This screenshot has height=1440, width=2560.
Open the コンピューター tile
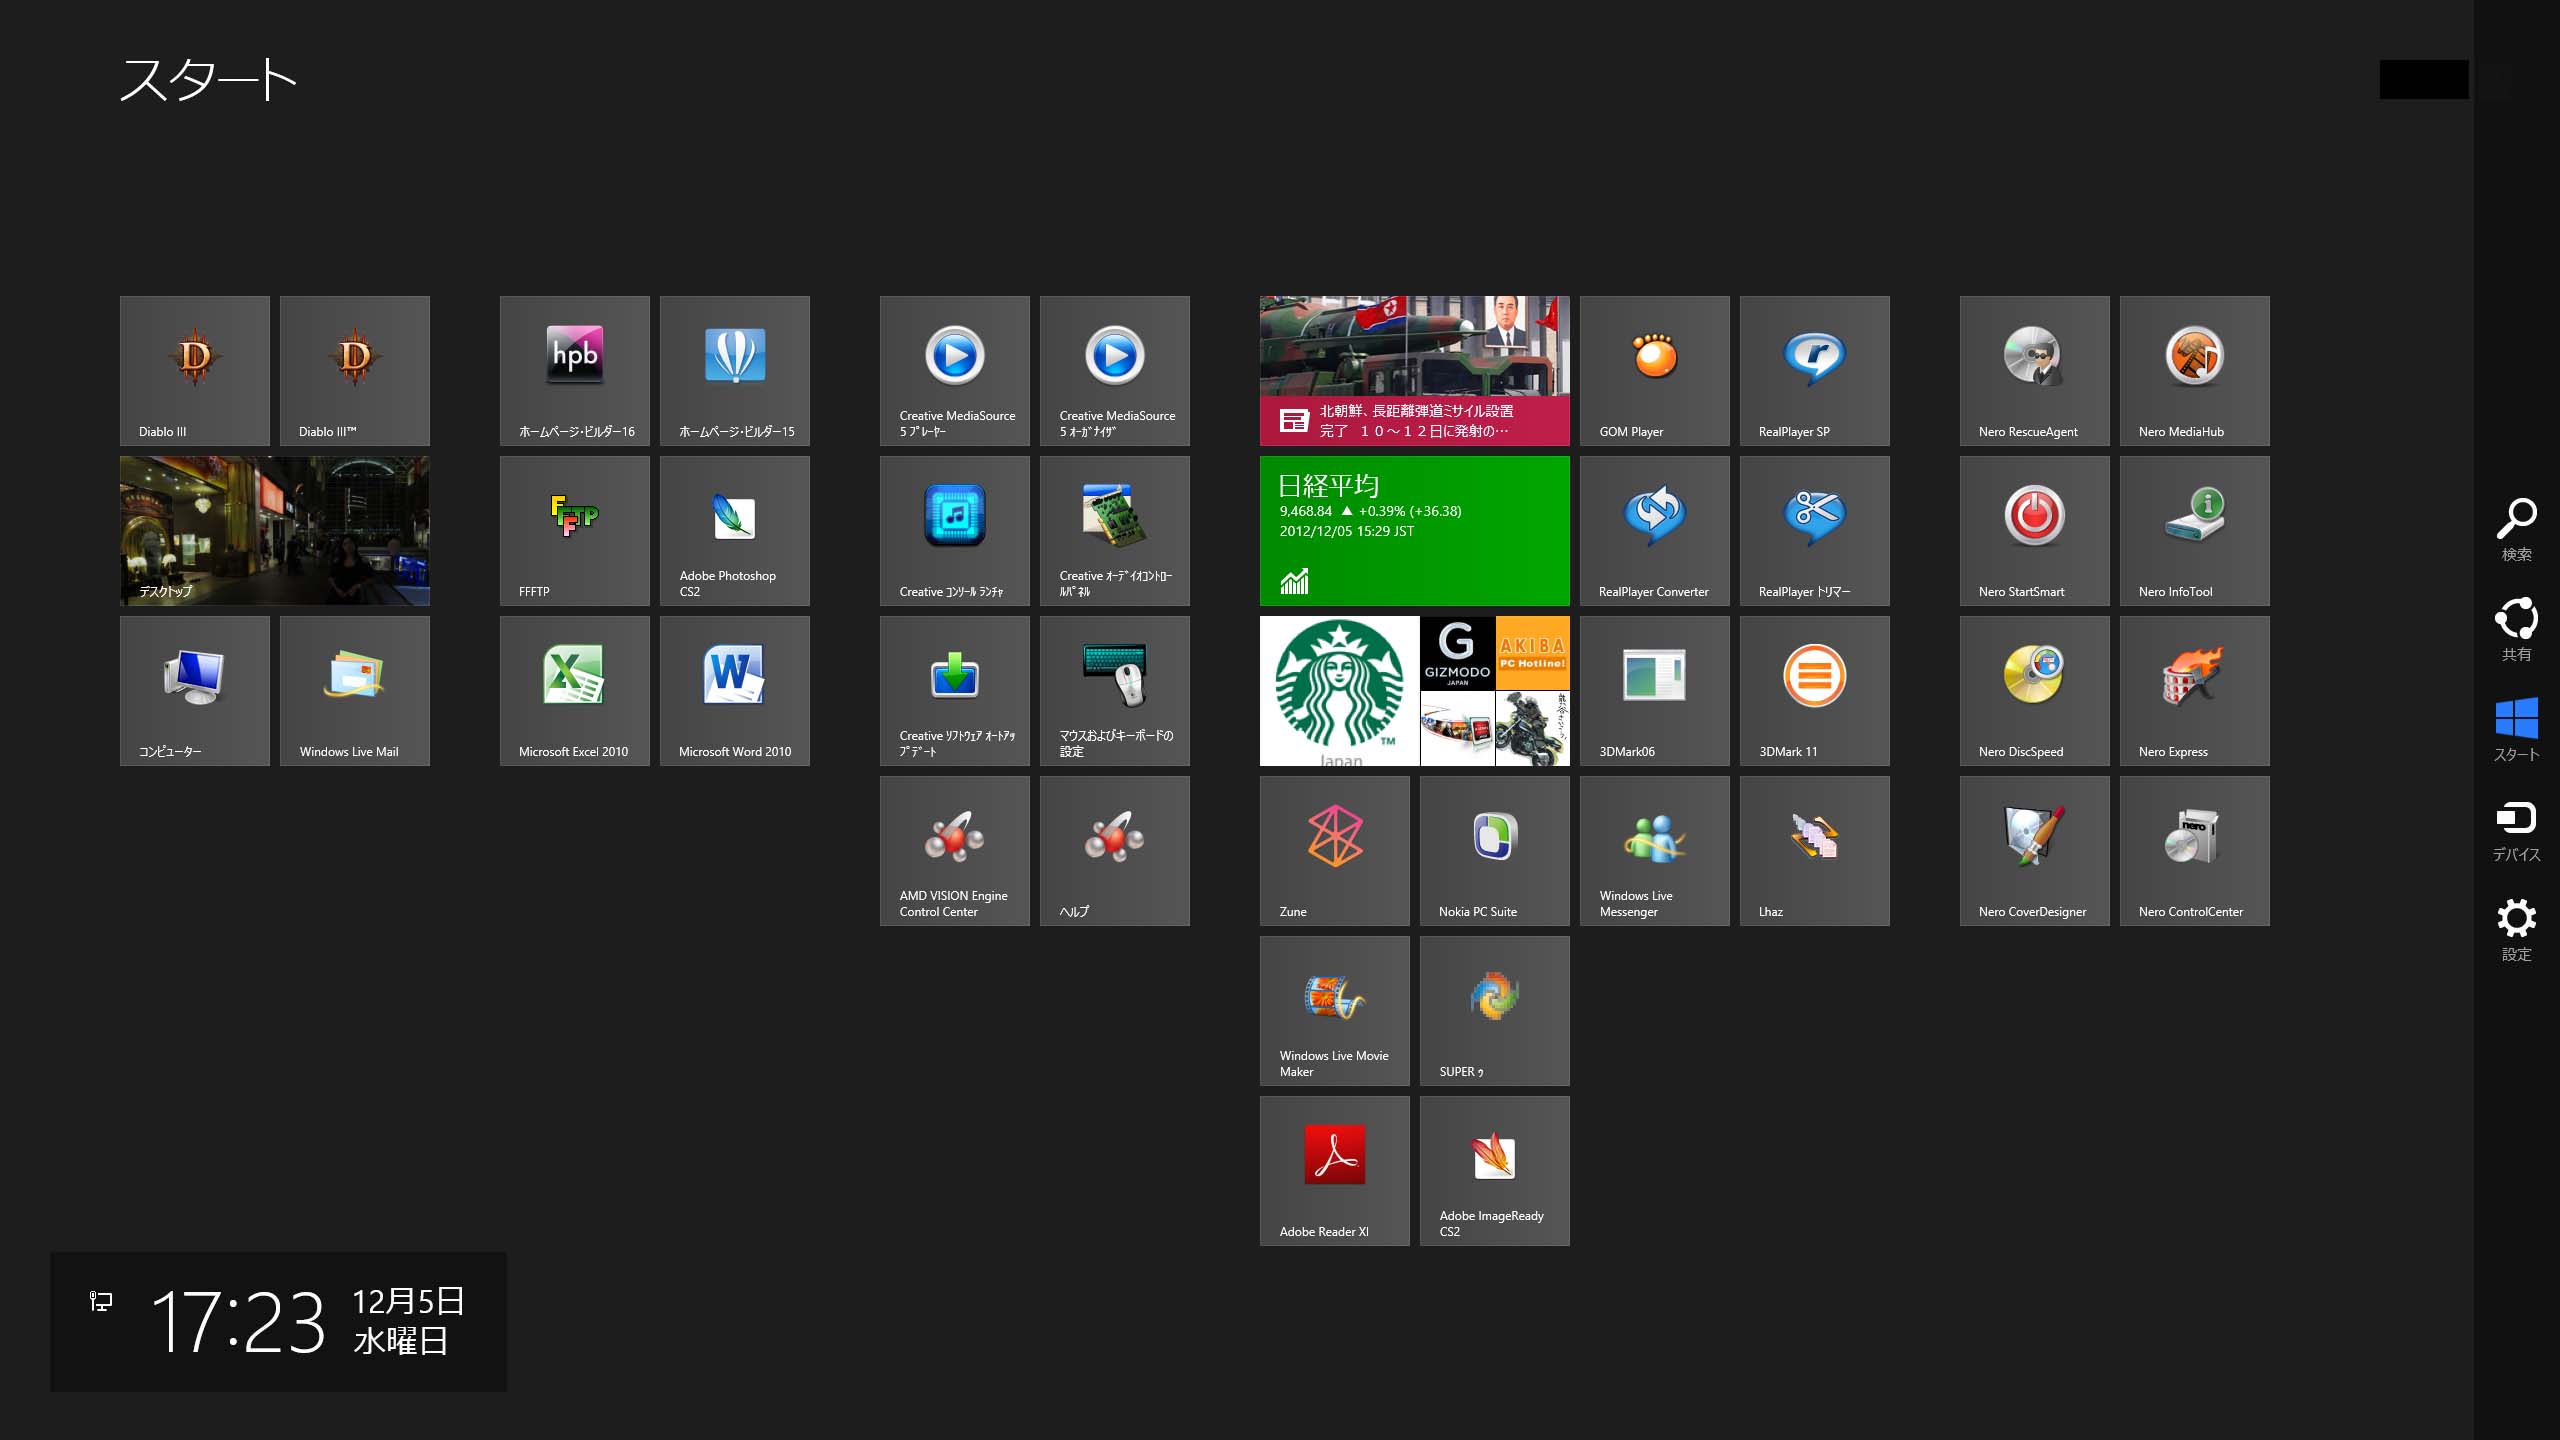click(195, 691)
